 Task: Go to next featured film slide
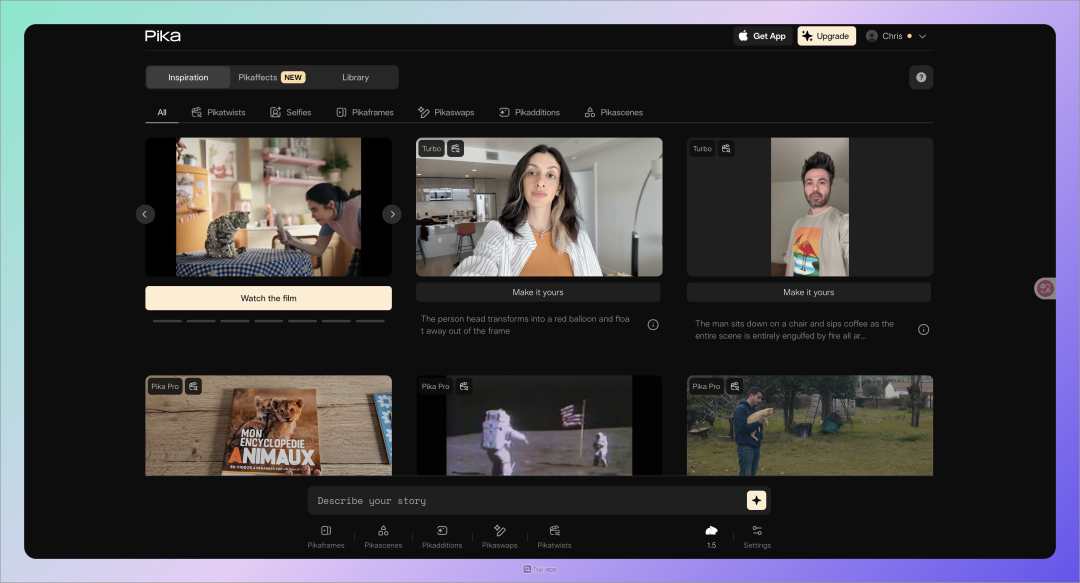[x=392, y=214]
